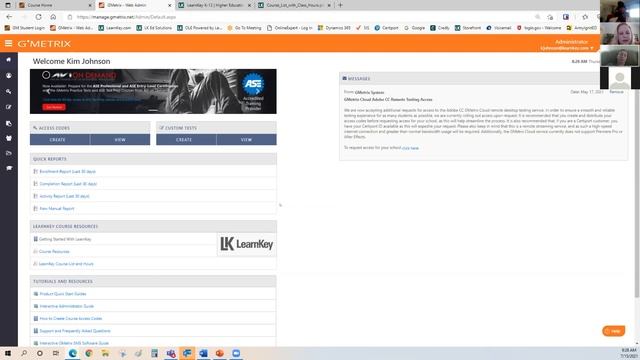
Task: Open Microsoft Edge from taskbar
Action: point(73,353)
